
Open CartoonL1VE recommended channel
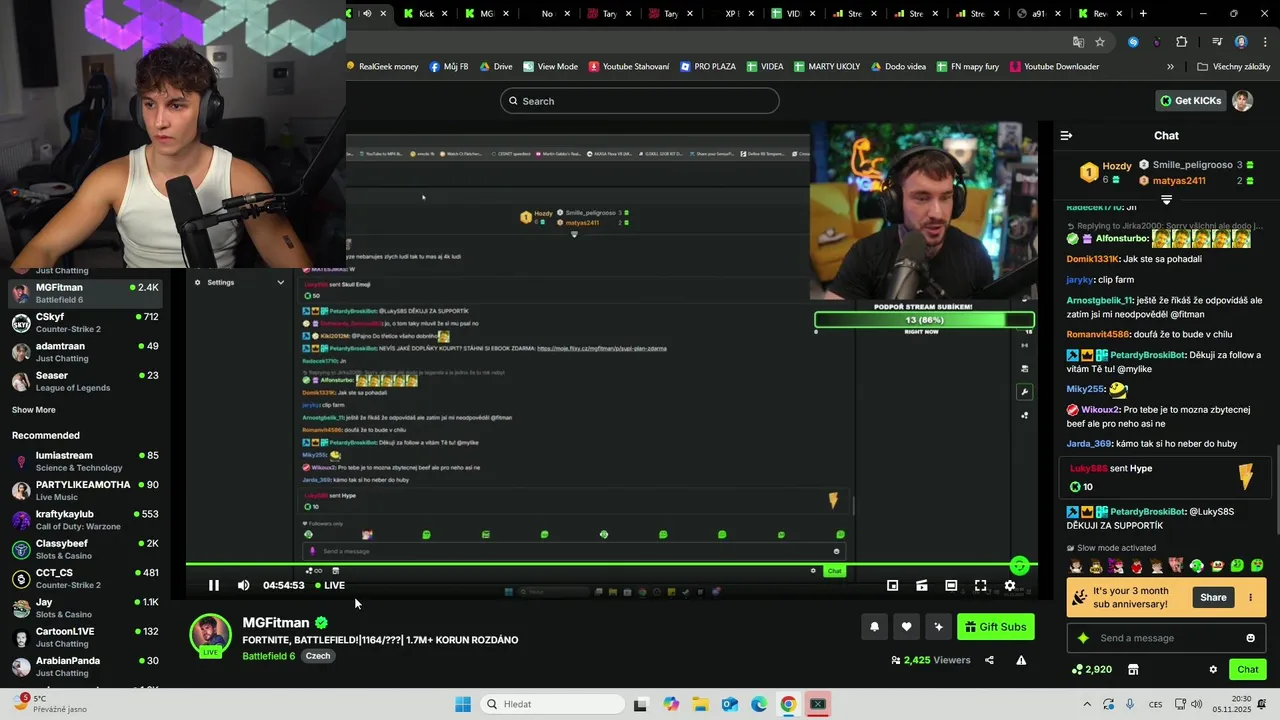85,637
